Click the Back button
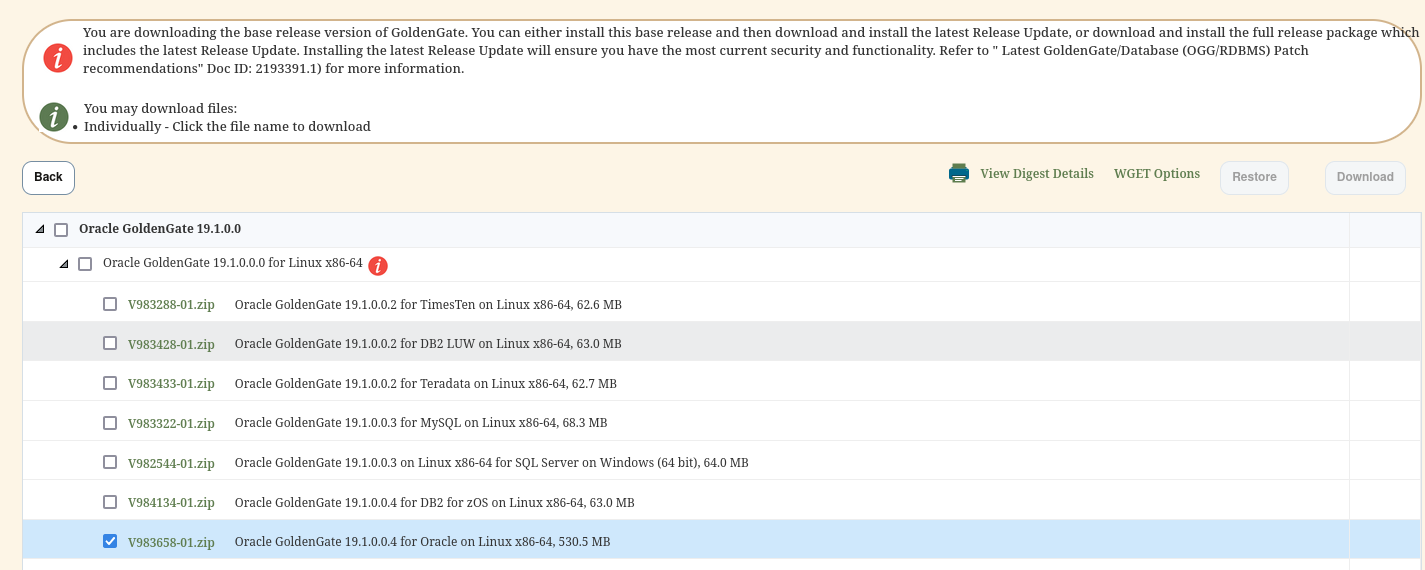 48,177
